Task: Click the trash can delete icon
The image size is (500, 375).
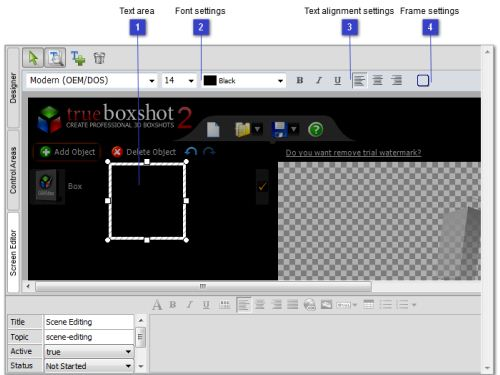Action: pyautogui.click(x=99, y=58)
